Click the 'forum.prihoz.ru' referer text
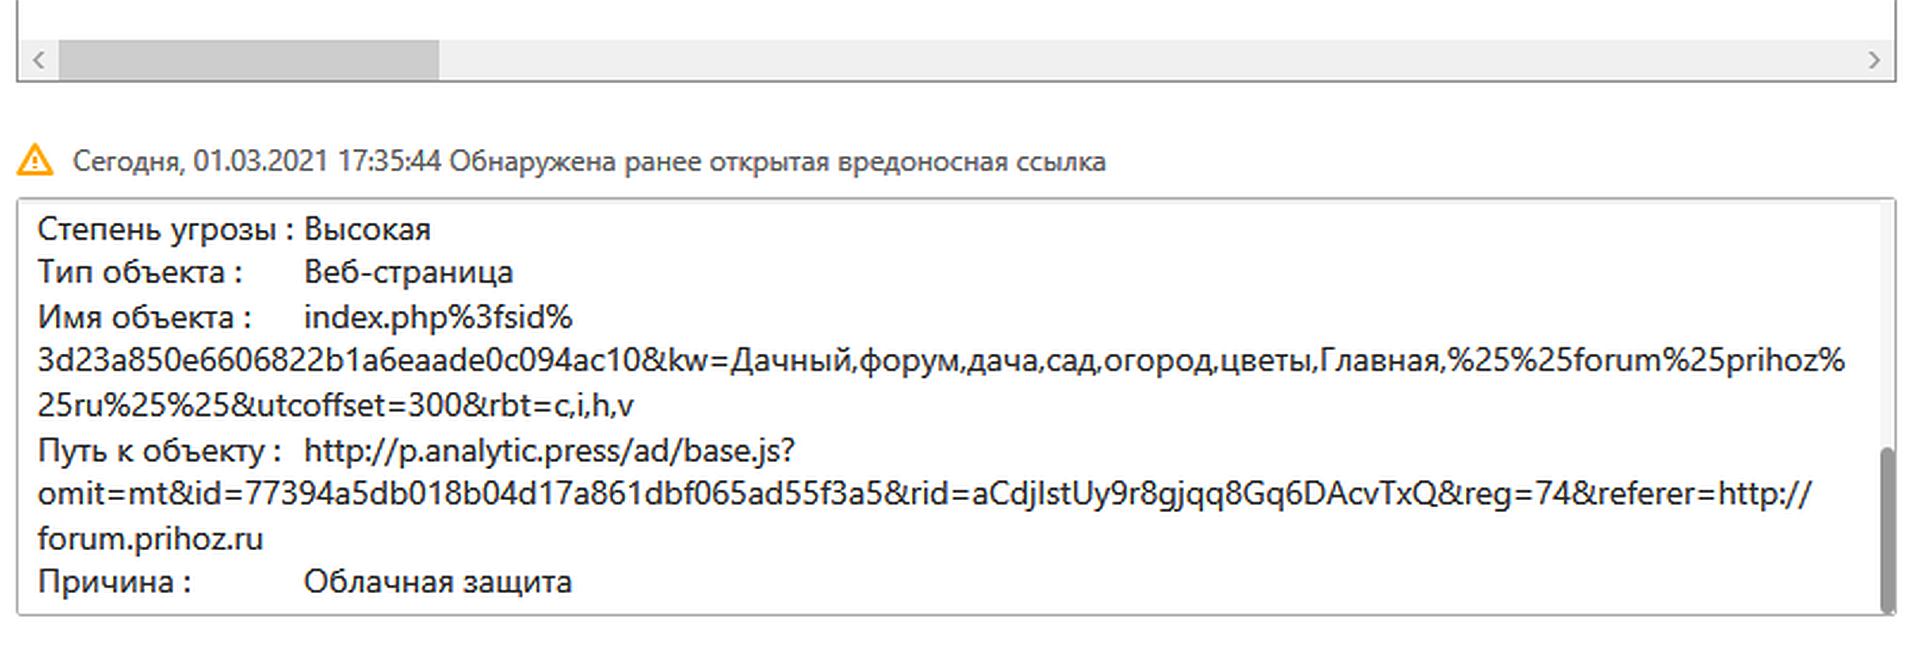 (150, 538)
